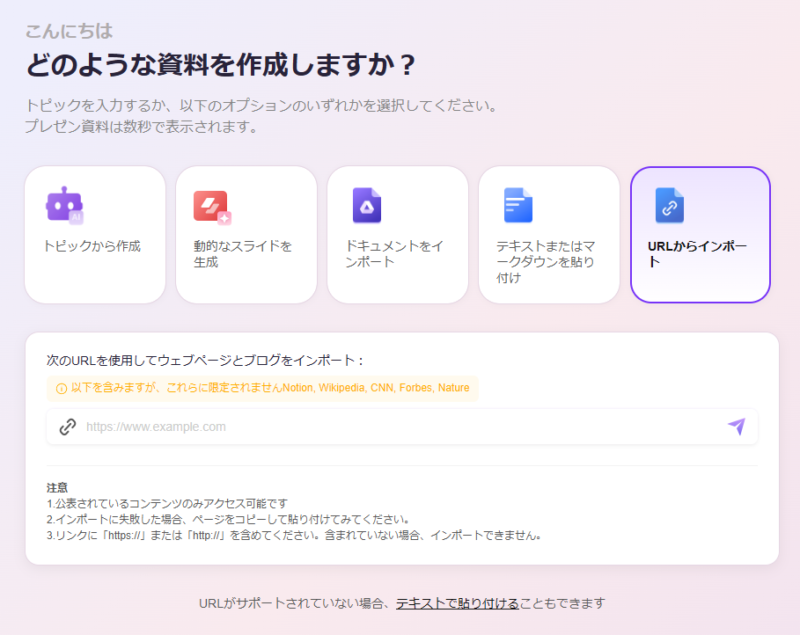The width and height of the screenshot is (800, 635).
Task: Focus the https://www.example.com URL input field
Action: tap(400, 427)
